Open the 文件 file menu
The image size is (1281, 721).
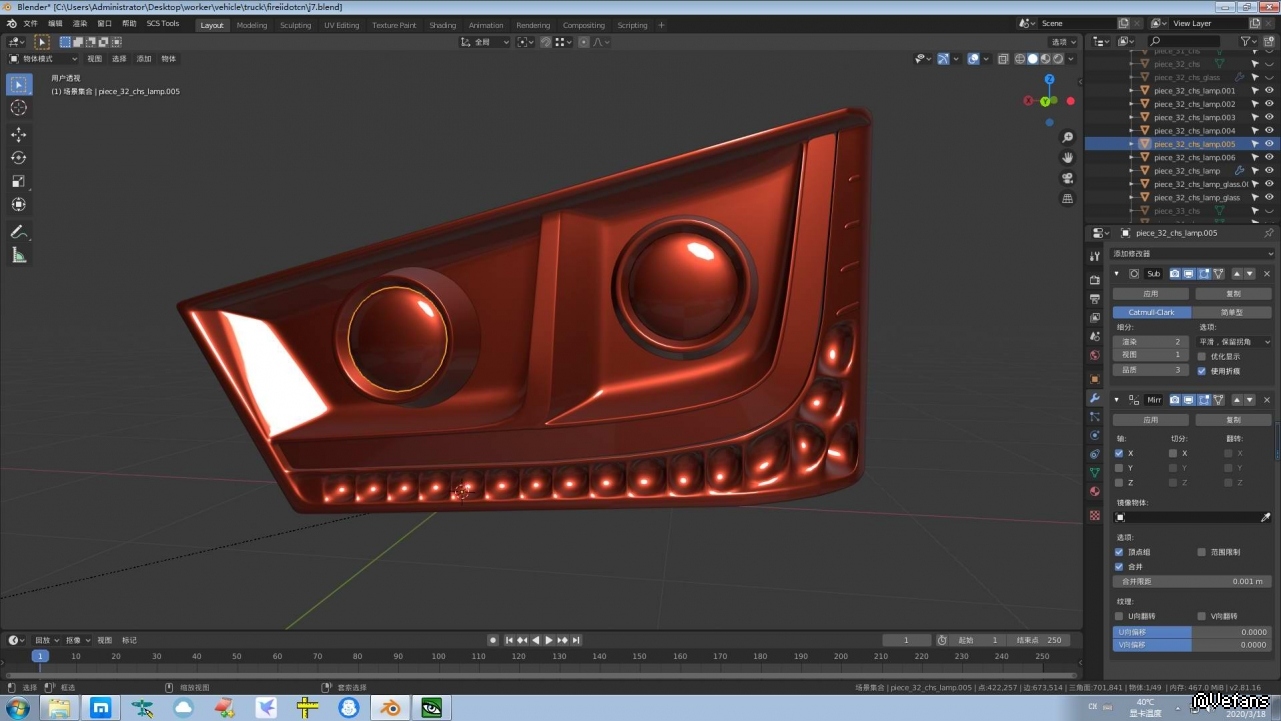tap(30, 23)
